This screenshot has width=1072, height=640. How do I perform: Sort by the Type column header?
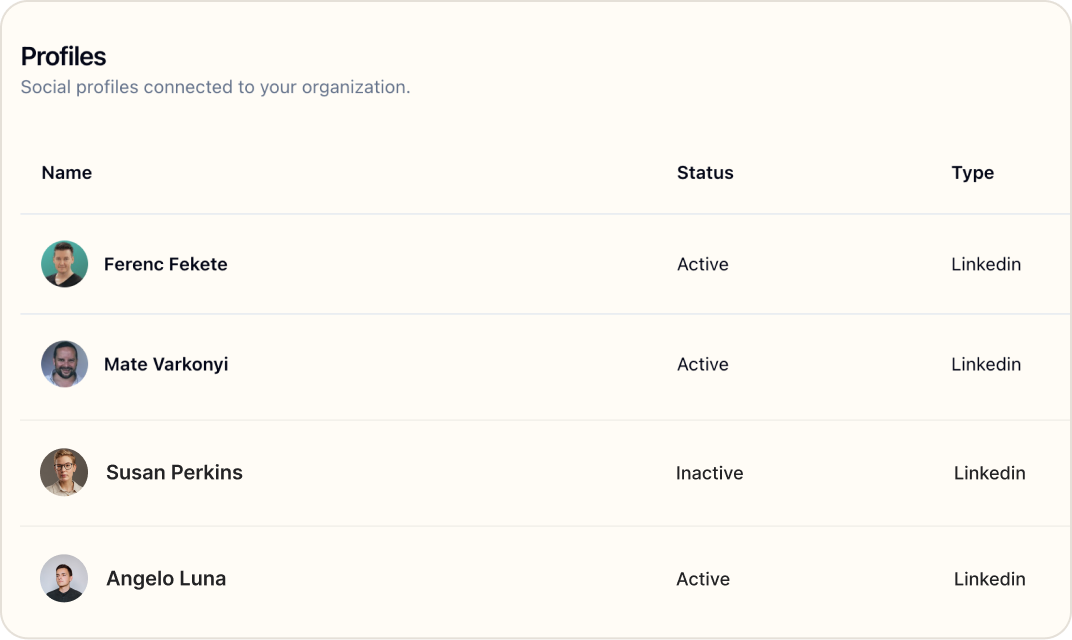(x=972, y=173)
